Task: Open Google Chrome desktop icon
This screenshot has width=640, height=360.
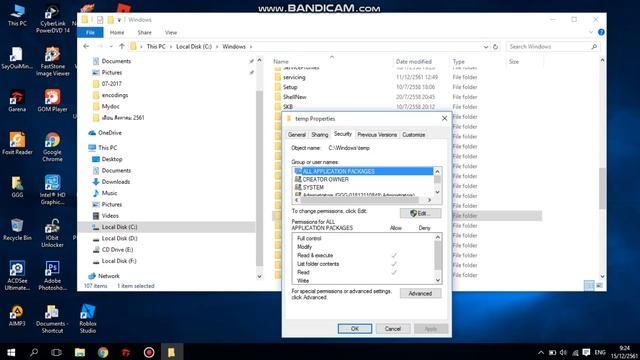Action: click(x=52, y=147)
